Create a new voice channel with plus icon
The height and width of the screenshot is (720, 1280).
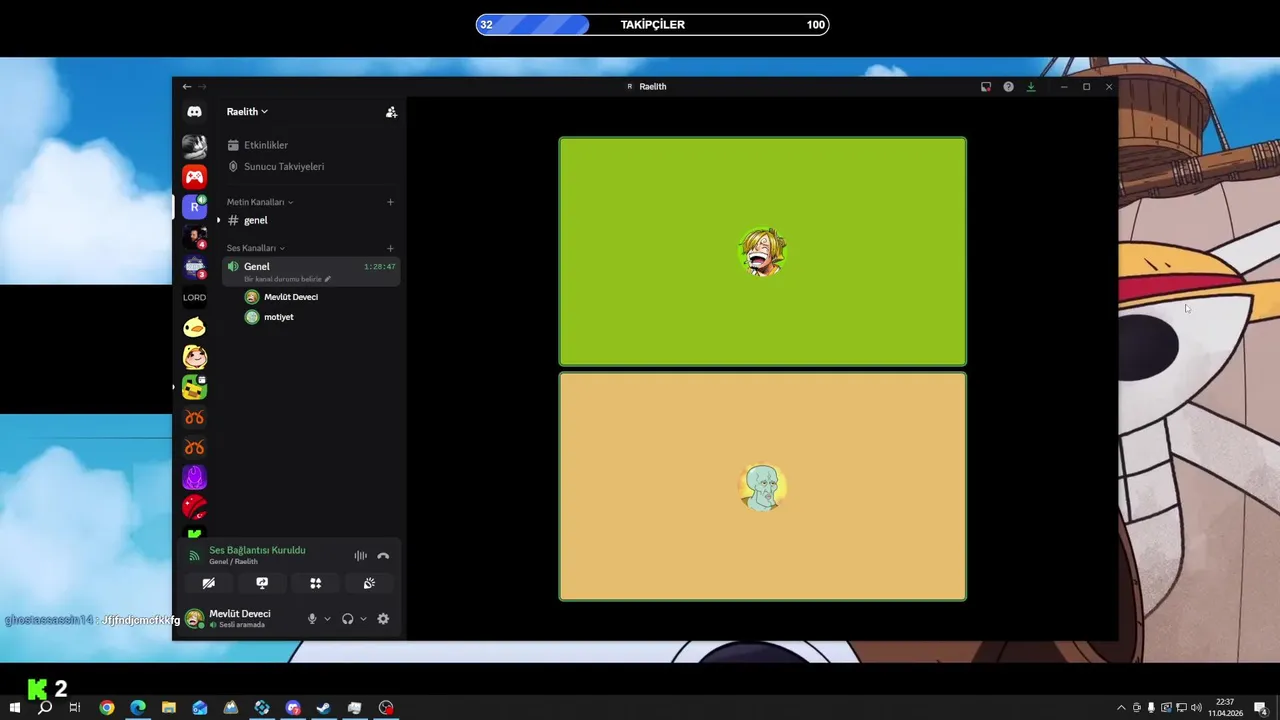tap(390, 248)
